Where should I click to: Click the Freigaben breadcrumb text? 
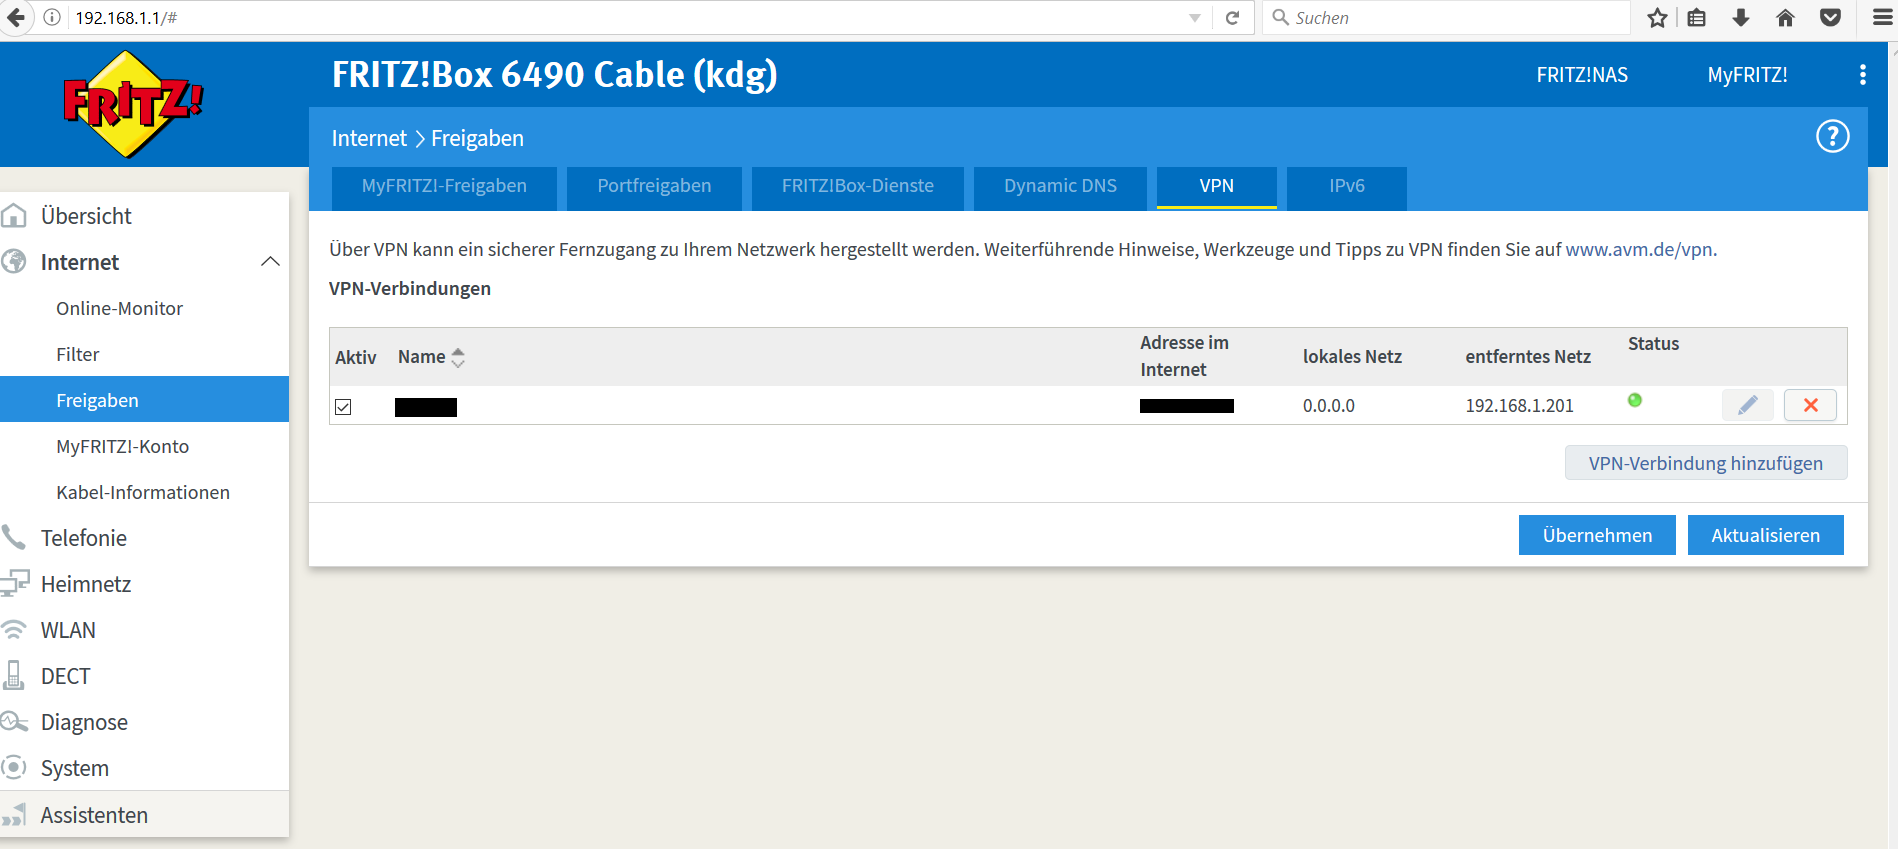tap(477, 138)
